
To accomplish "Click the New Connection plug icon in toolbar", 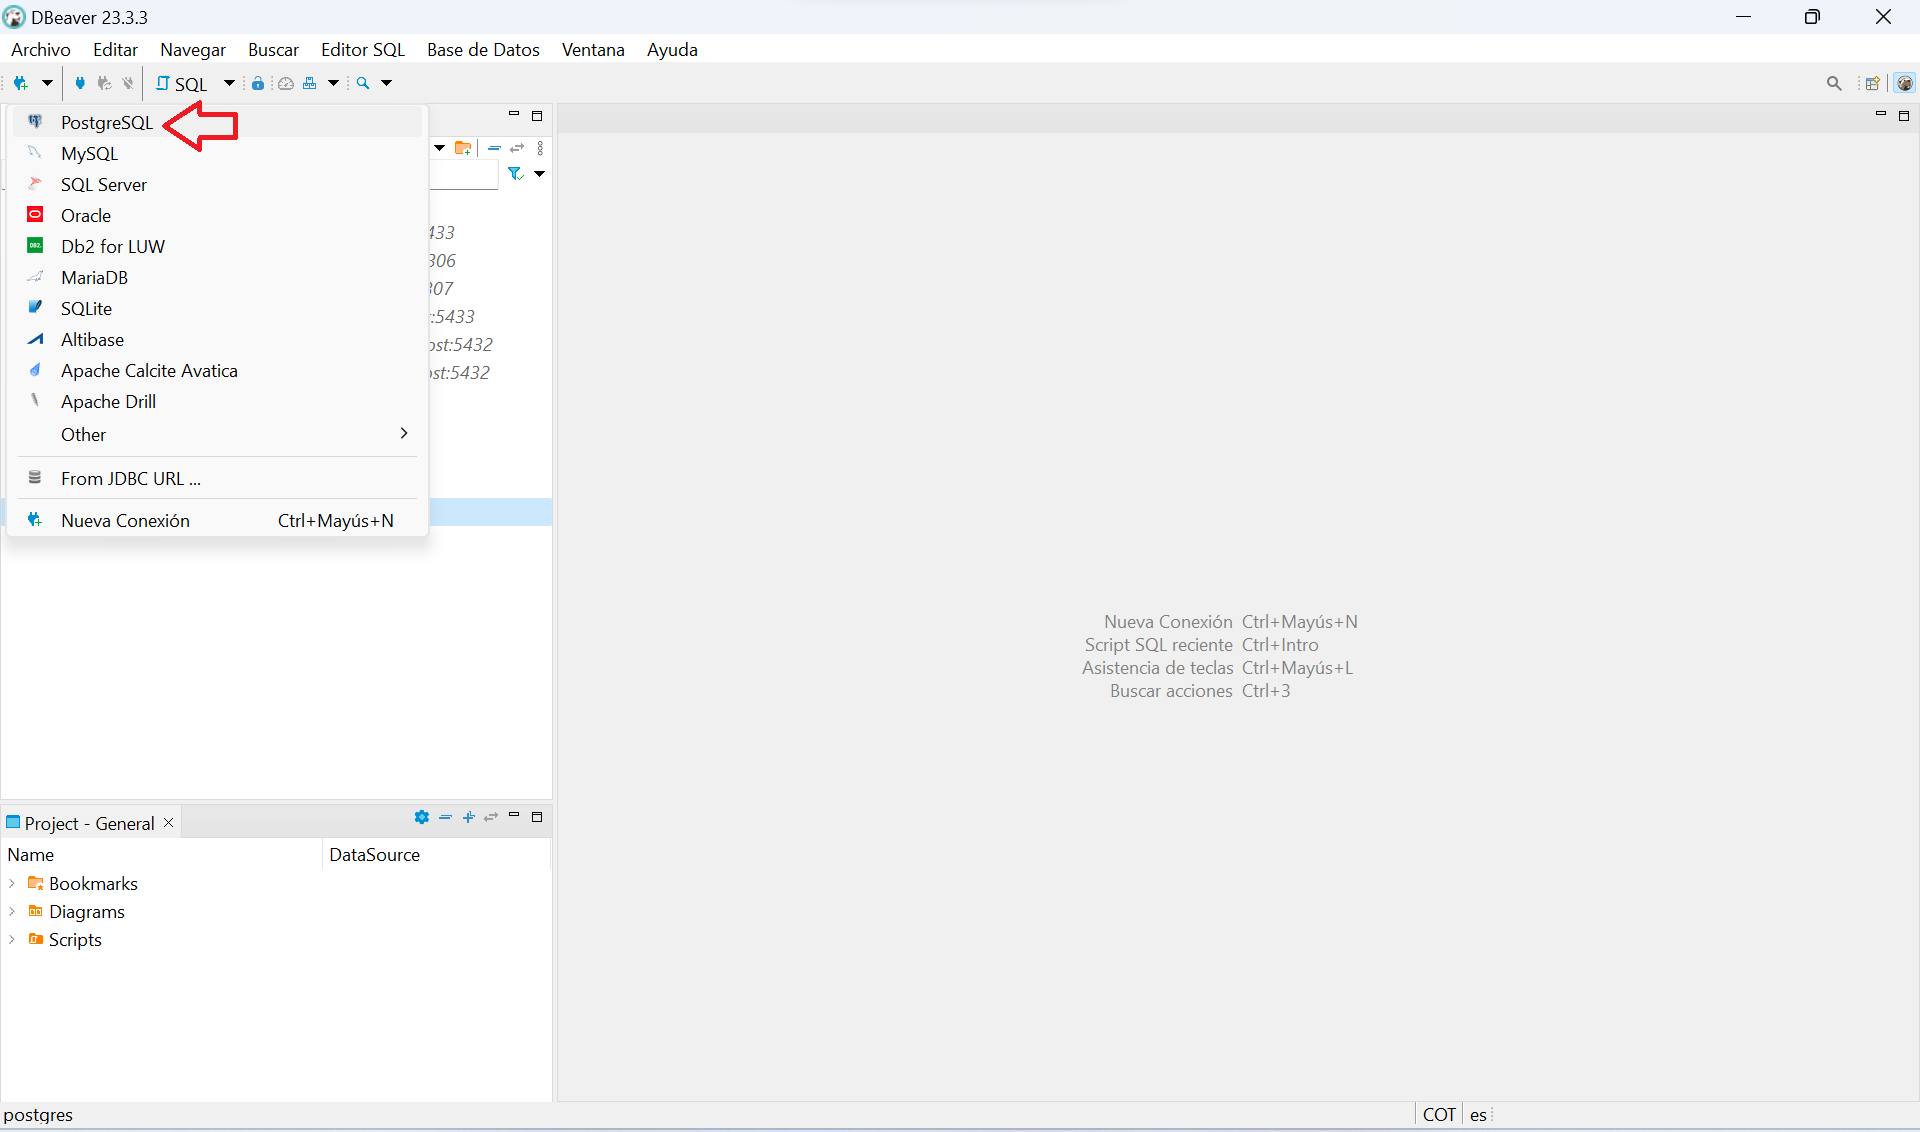I will coord(20,83).
